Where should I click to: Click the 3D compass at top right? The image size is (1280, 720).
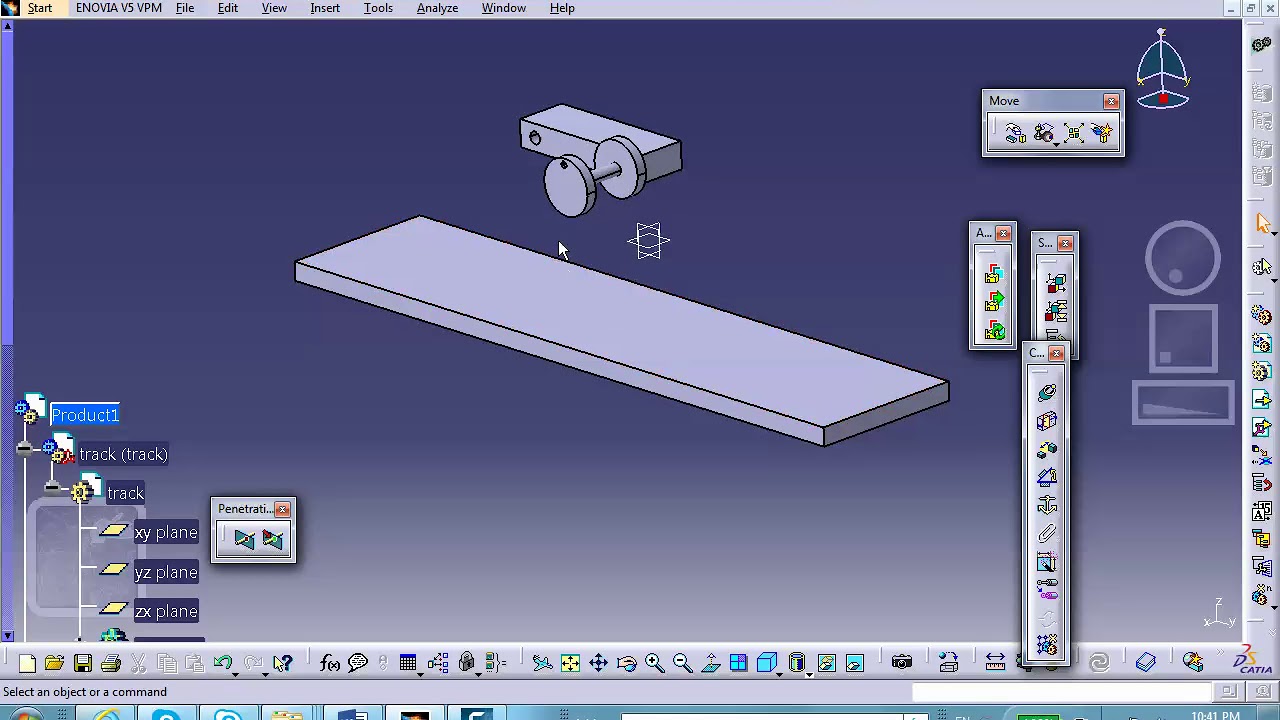point(1162,70)
